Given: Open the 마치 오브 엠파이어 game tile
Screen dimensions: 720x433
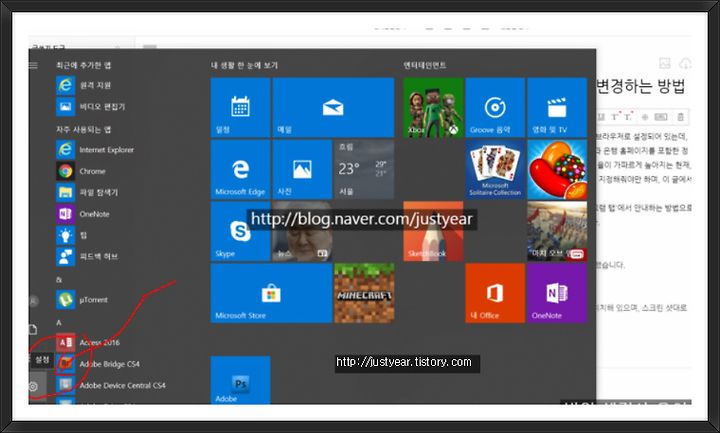Looking at the screenshot, I should [x=557, y=231].
